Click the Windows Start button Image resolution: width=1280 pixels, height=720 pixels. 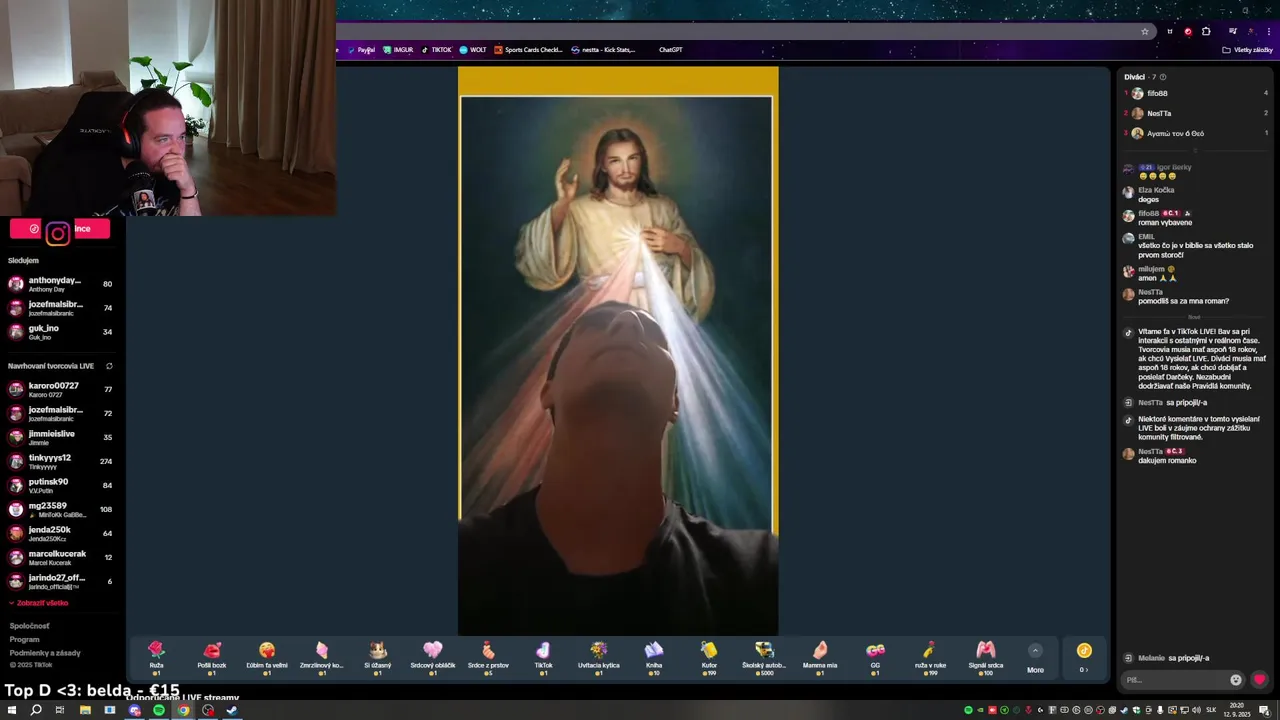pyautogui.click(x=12, y=710)
